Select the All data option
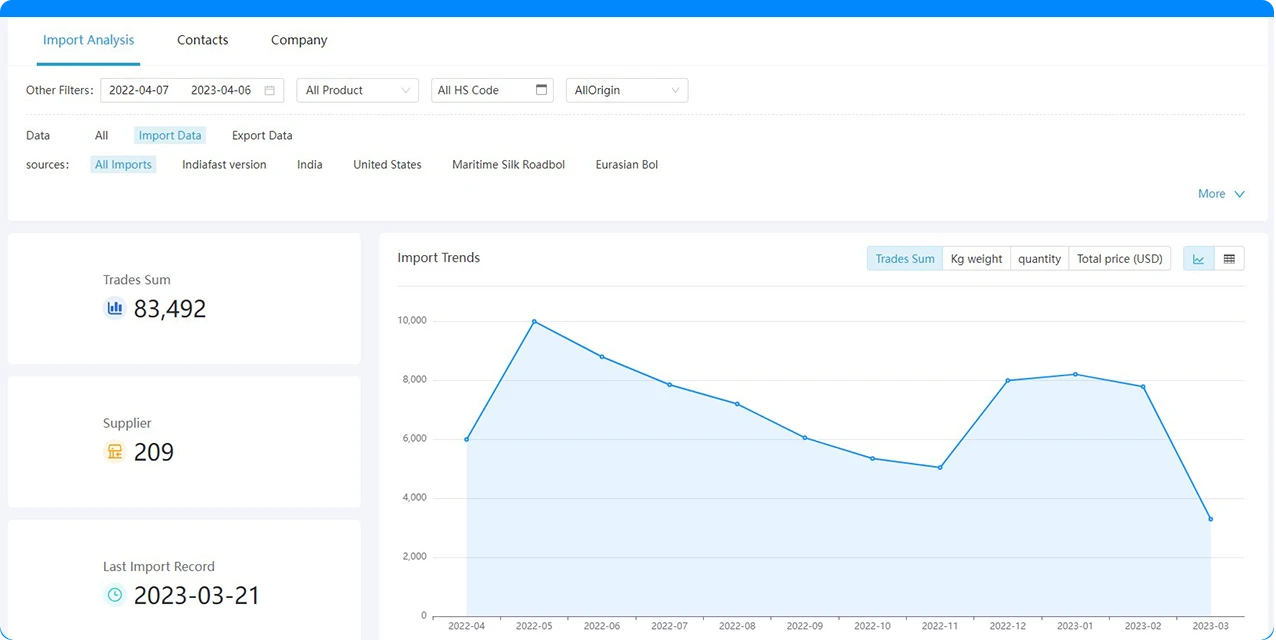The height and width of the screenshot is (640, 1276). tap(101, 135)
